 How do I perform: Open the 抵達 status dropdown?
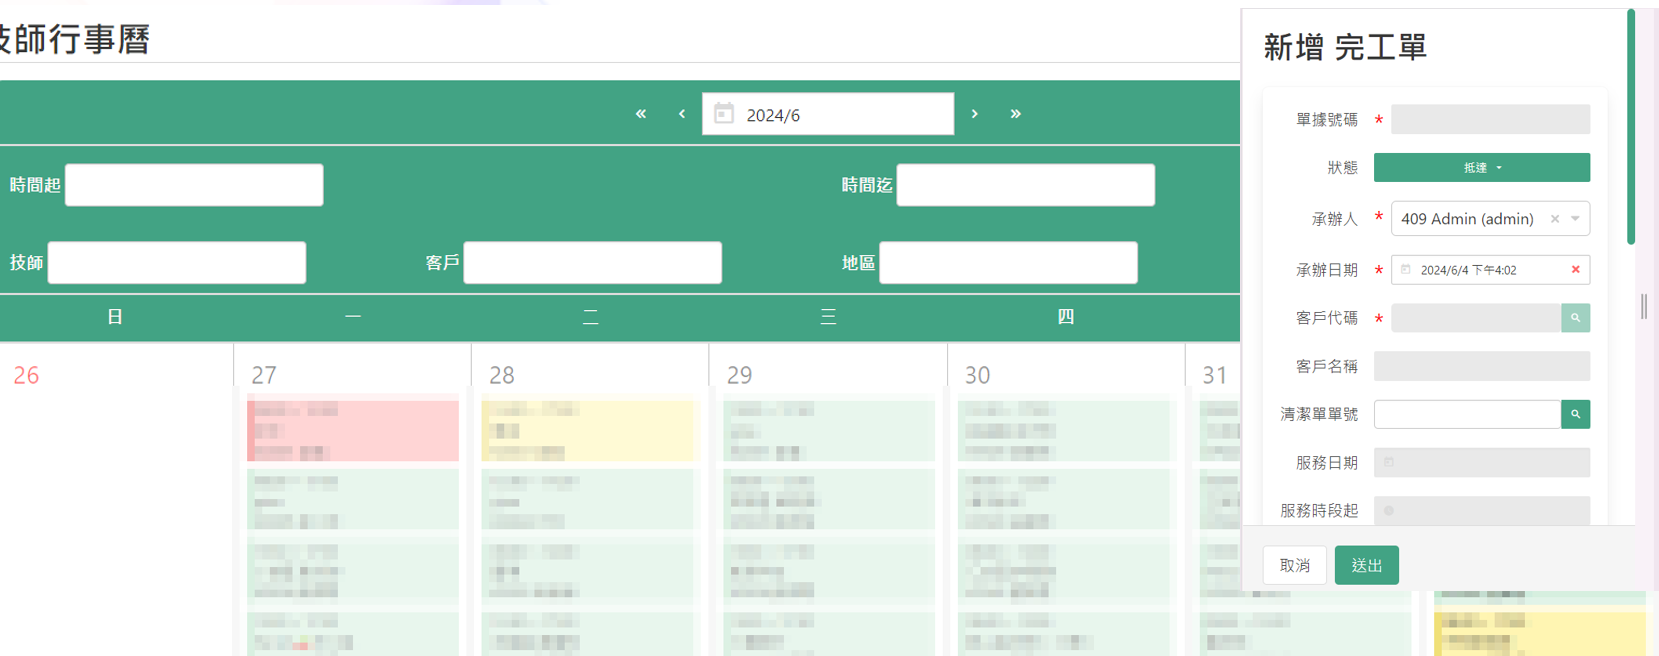click(1481, 168)
